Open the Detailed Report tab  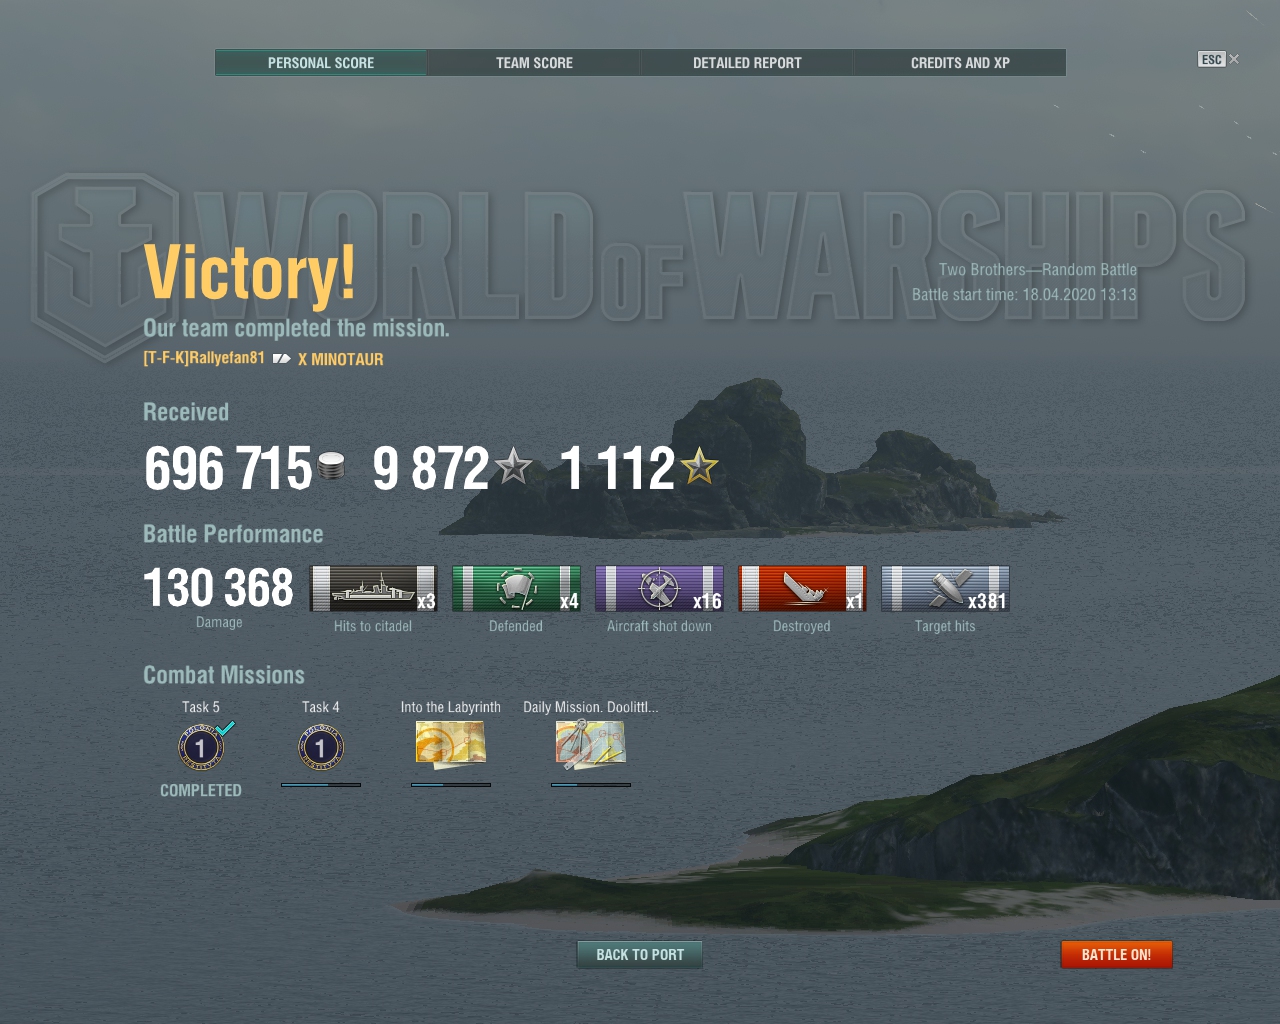point(747,62)
